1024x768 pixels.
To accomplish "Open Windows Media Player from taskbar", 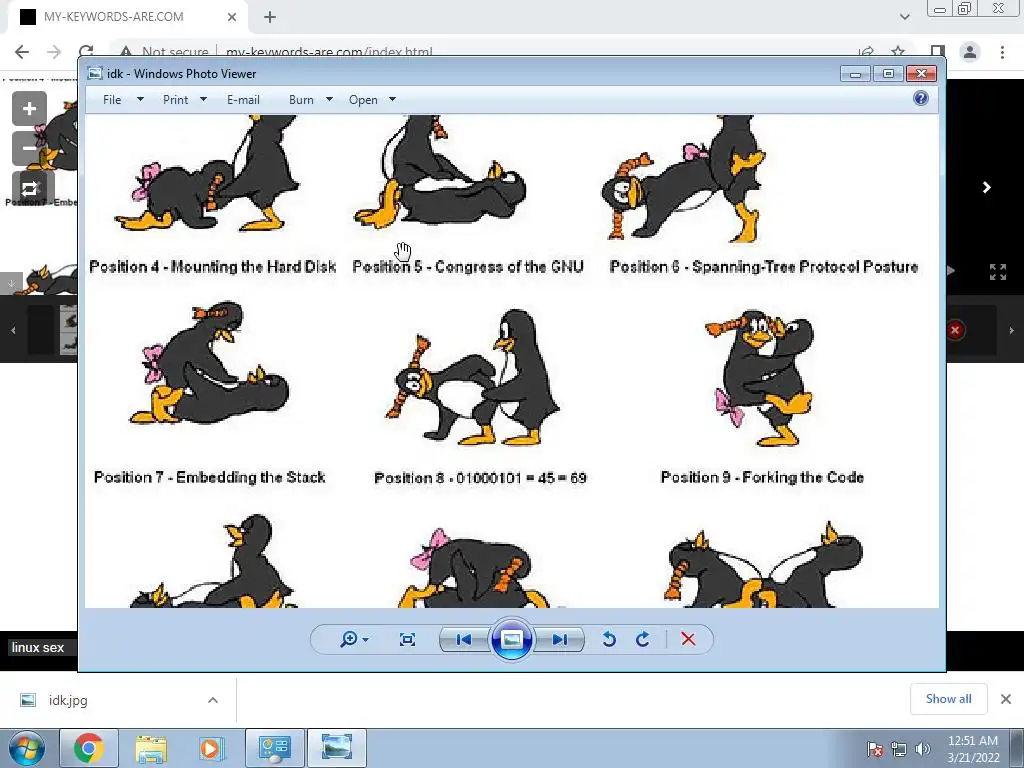I will (210, 748).
